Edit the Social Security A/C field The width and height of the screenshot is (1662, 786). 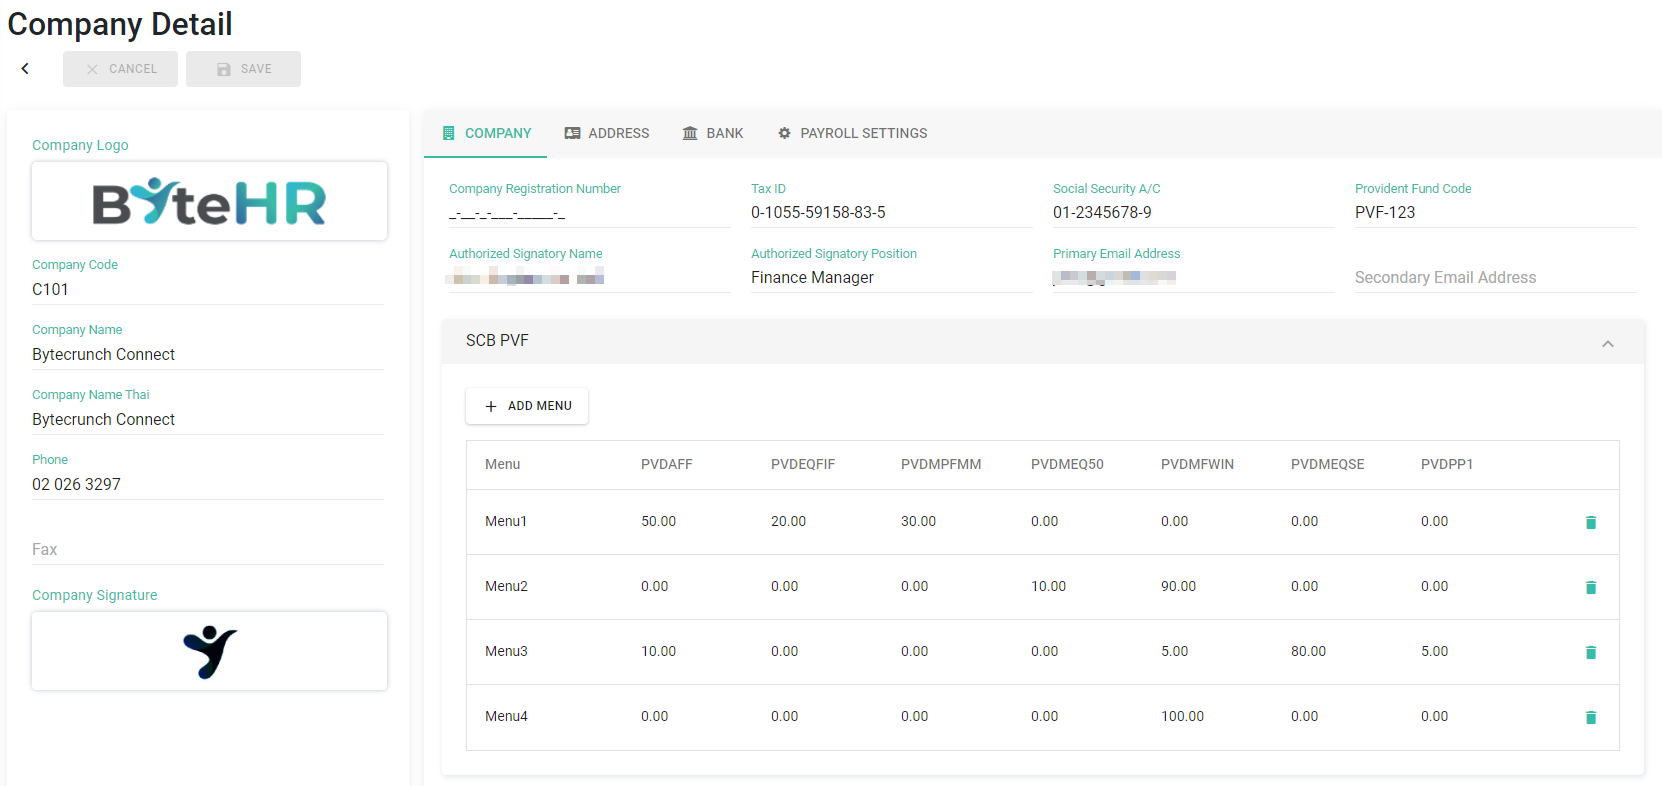click(1193, 213)
